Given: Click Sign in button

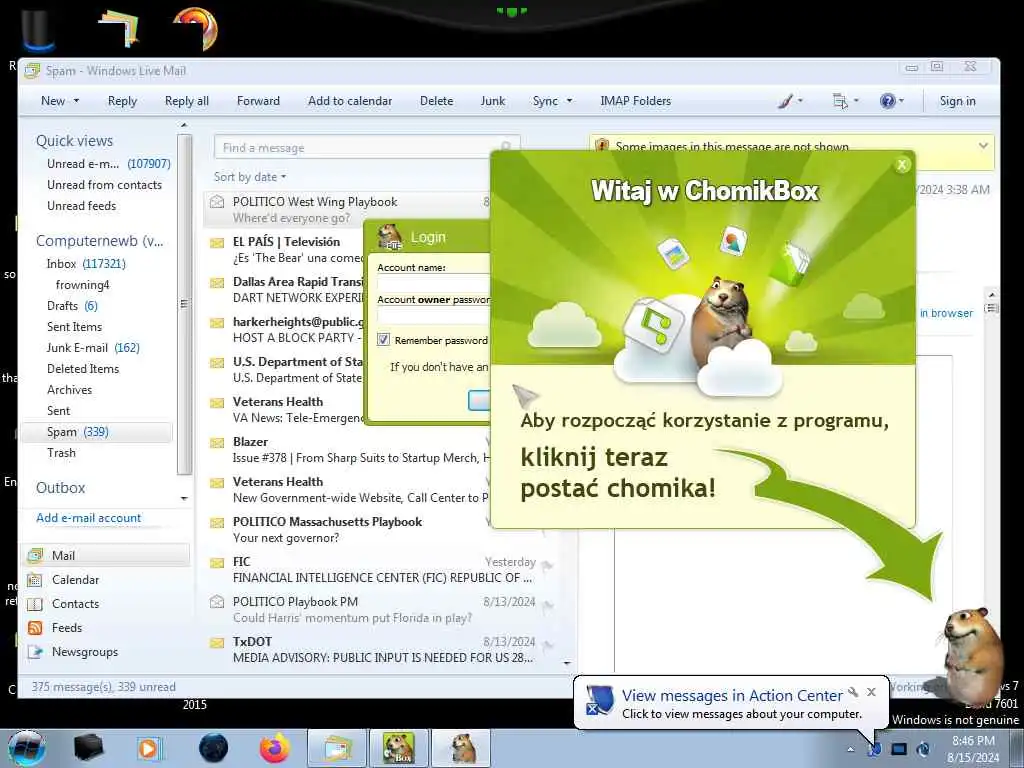Looking at the screenshot, I should [957, 101].
